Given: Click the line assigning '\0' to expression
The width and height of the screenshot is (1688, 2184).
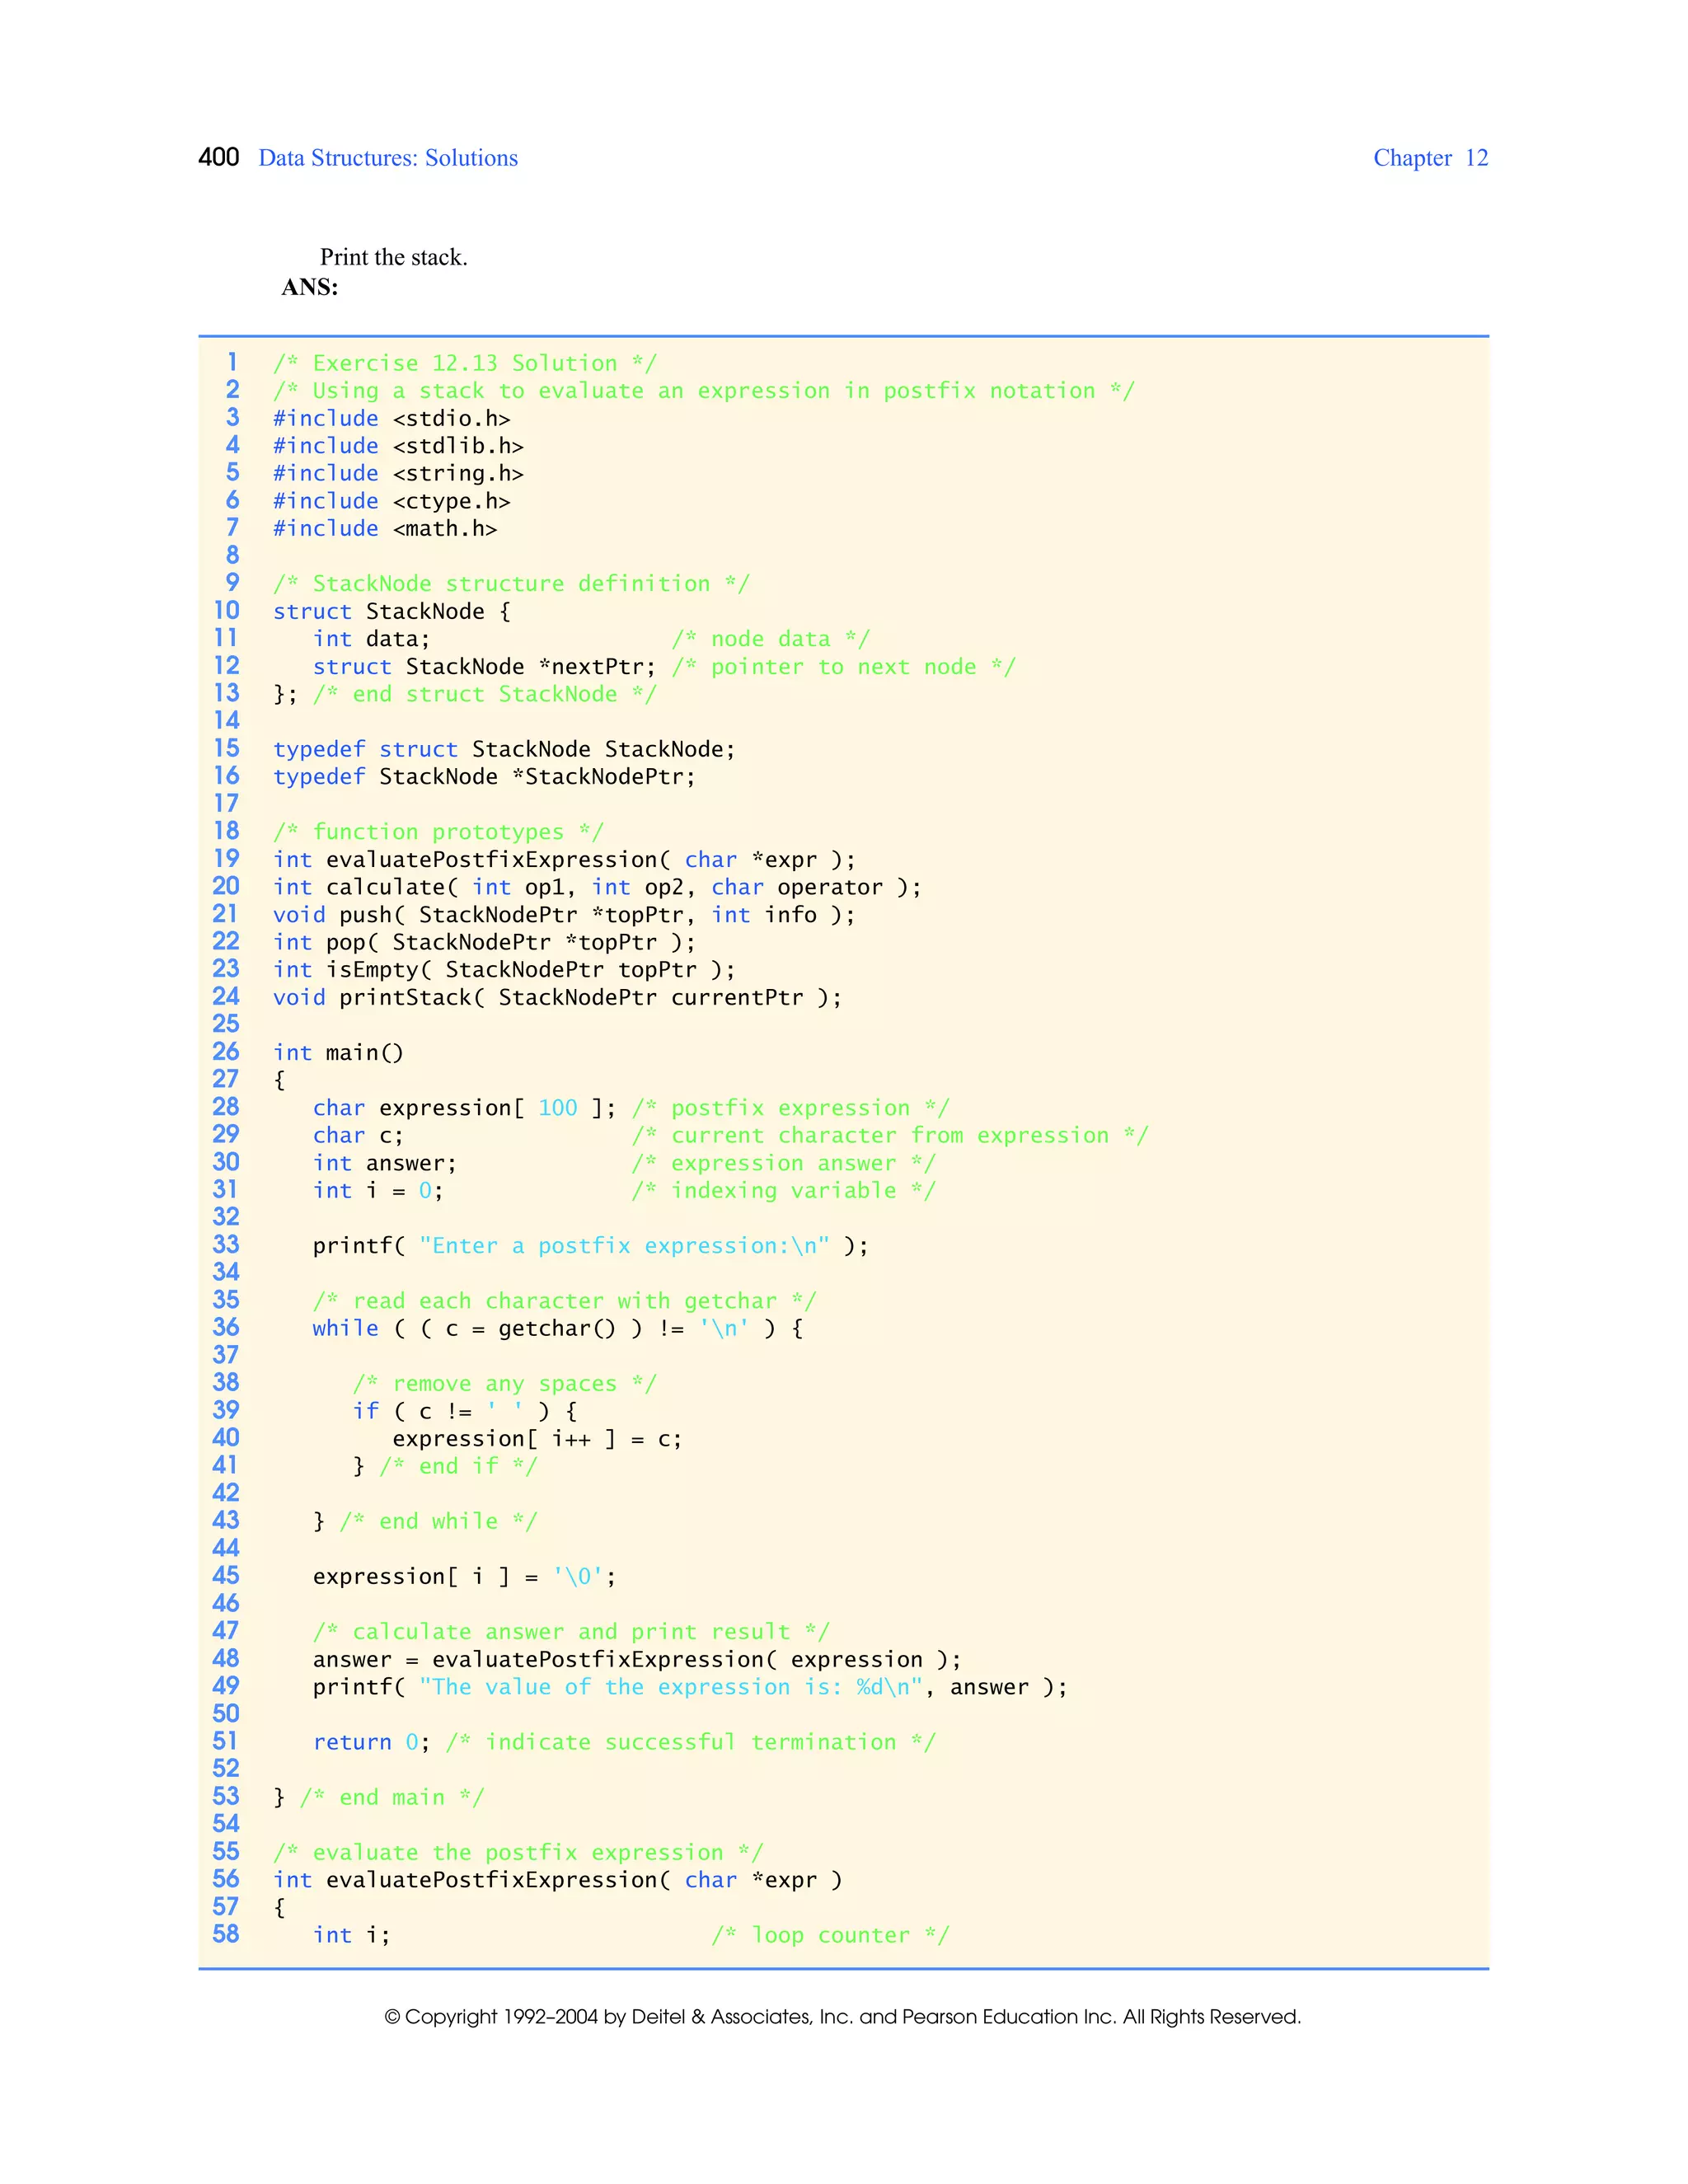Looking at the screenshot, I should [x=465, y=1577].
